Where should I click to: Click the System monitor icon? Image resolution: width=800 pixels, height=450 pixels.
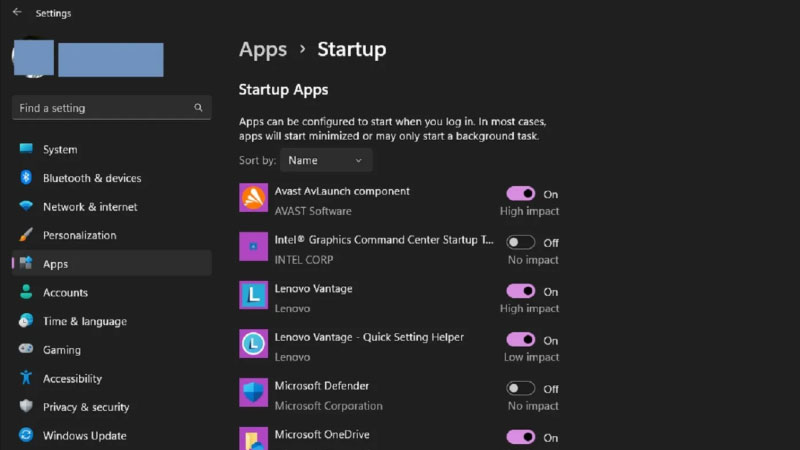point(26,148)
